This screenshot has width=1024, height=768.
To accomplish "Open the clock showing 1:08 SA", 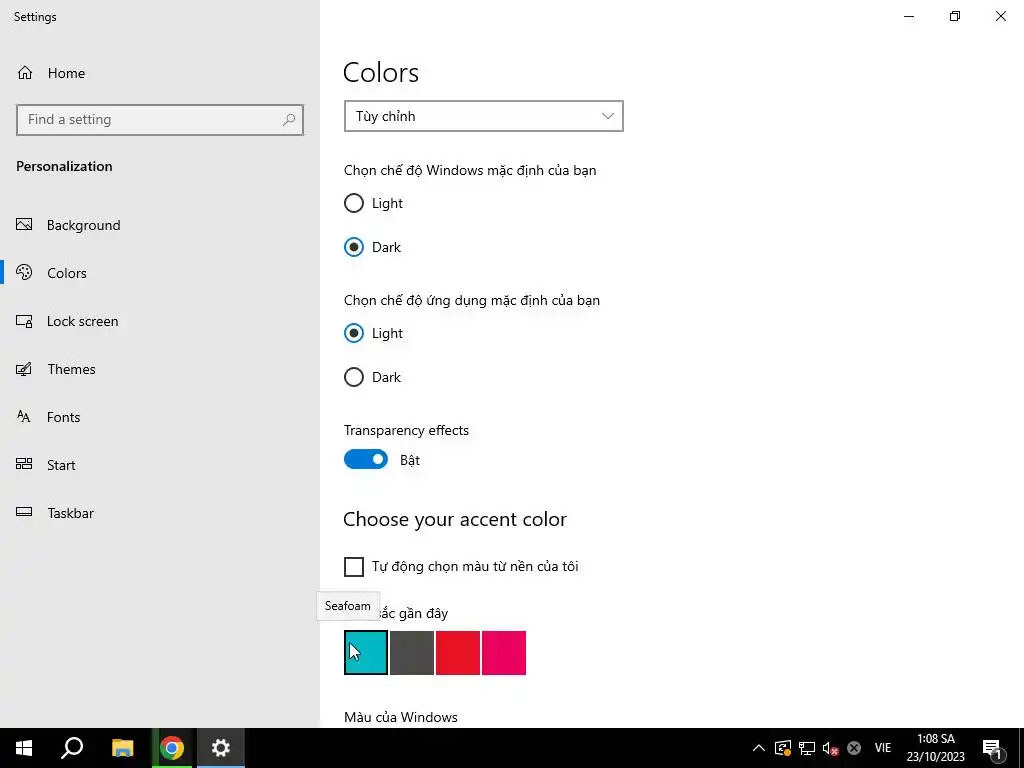I will click(x=935, y=748).
